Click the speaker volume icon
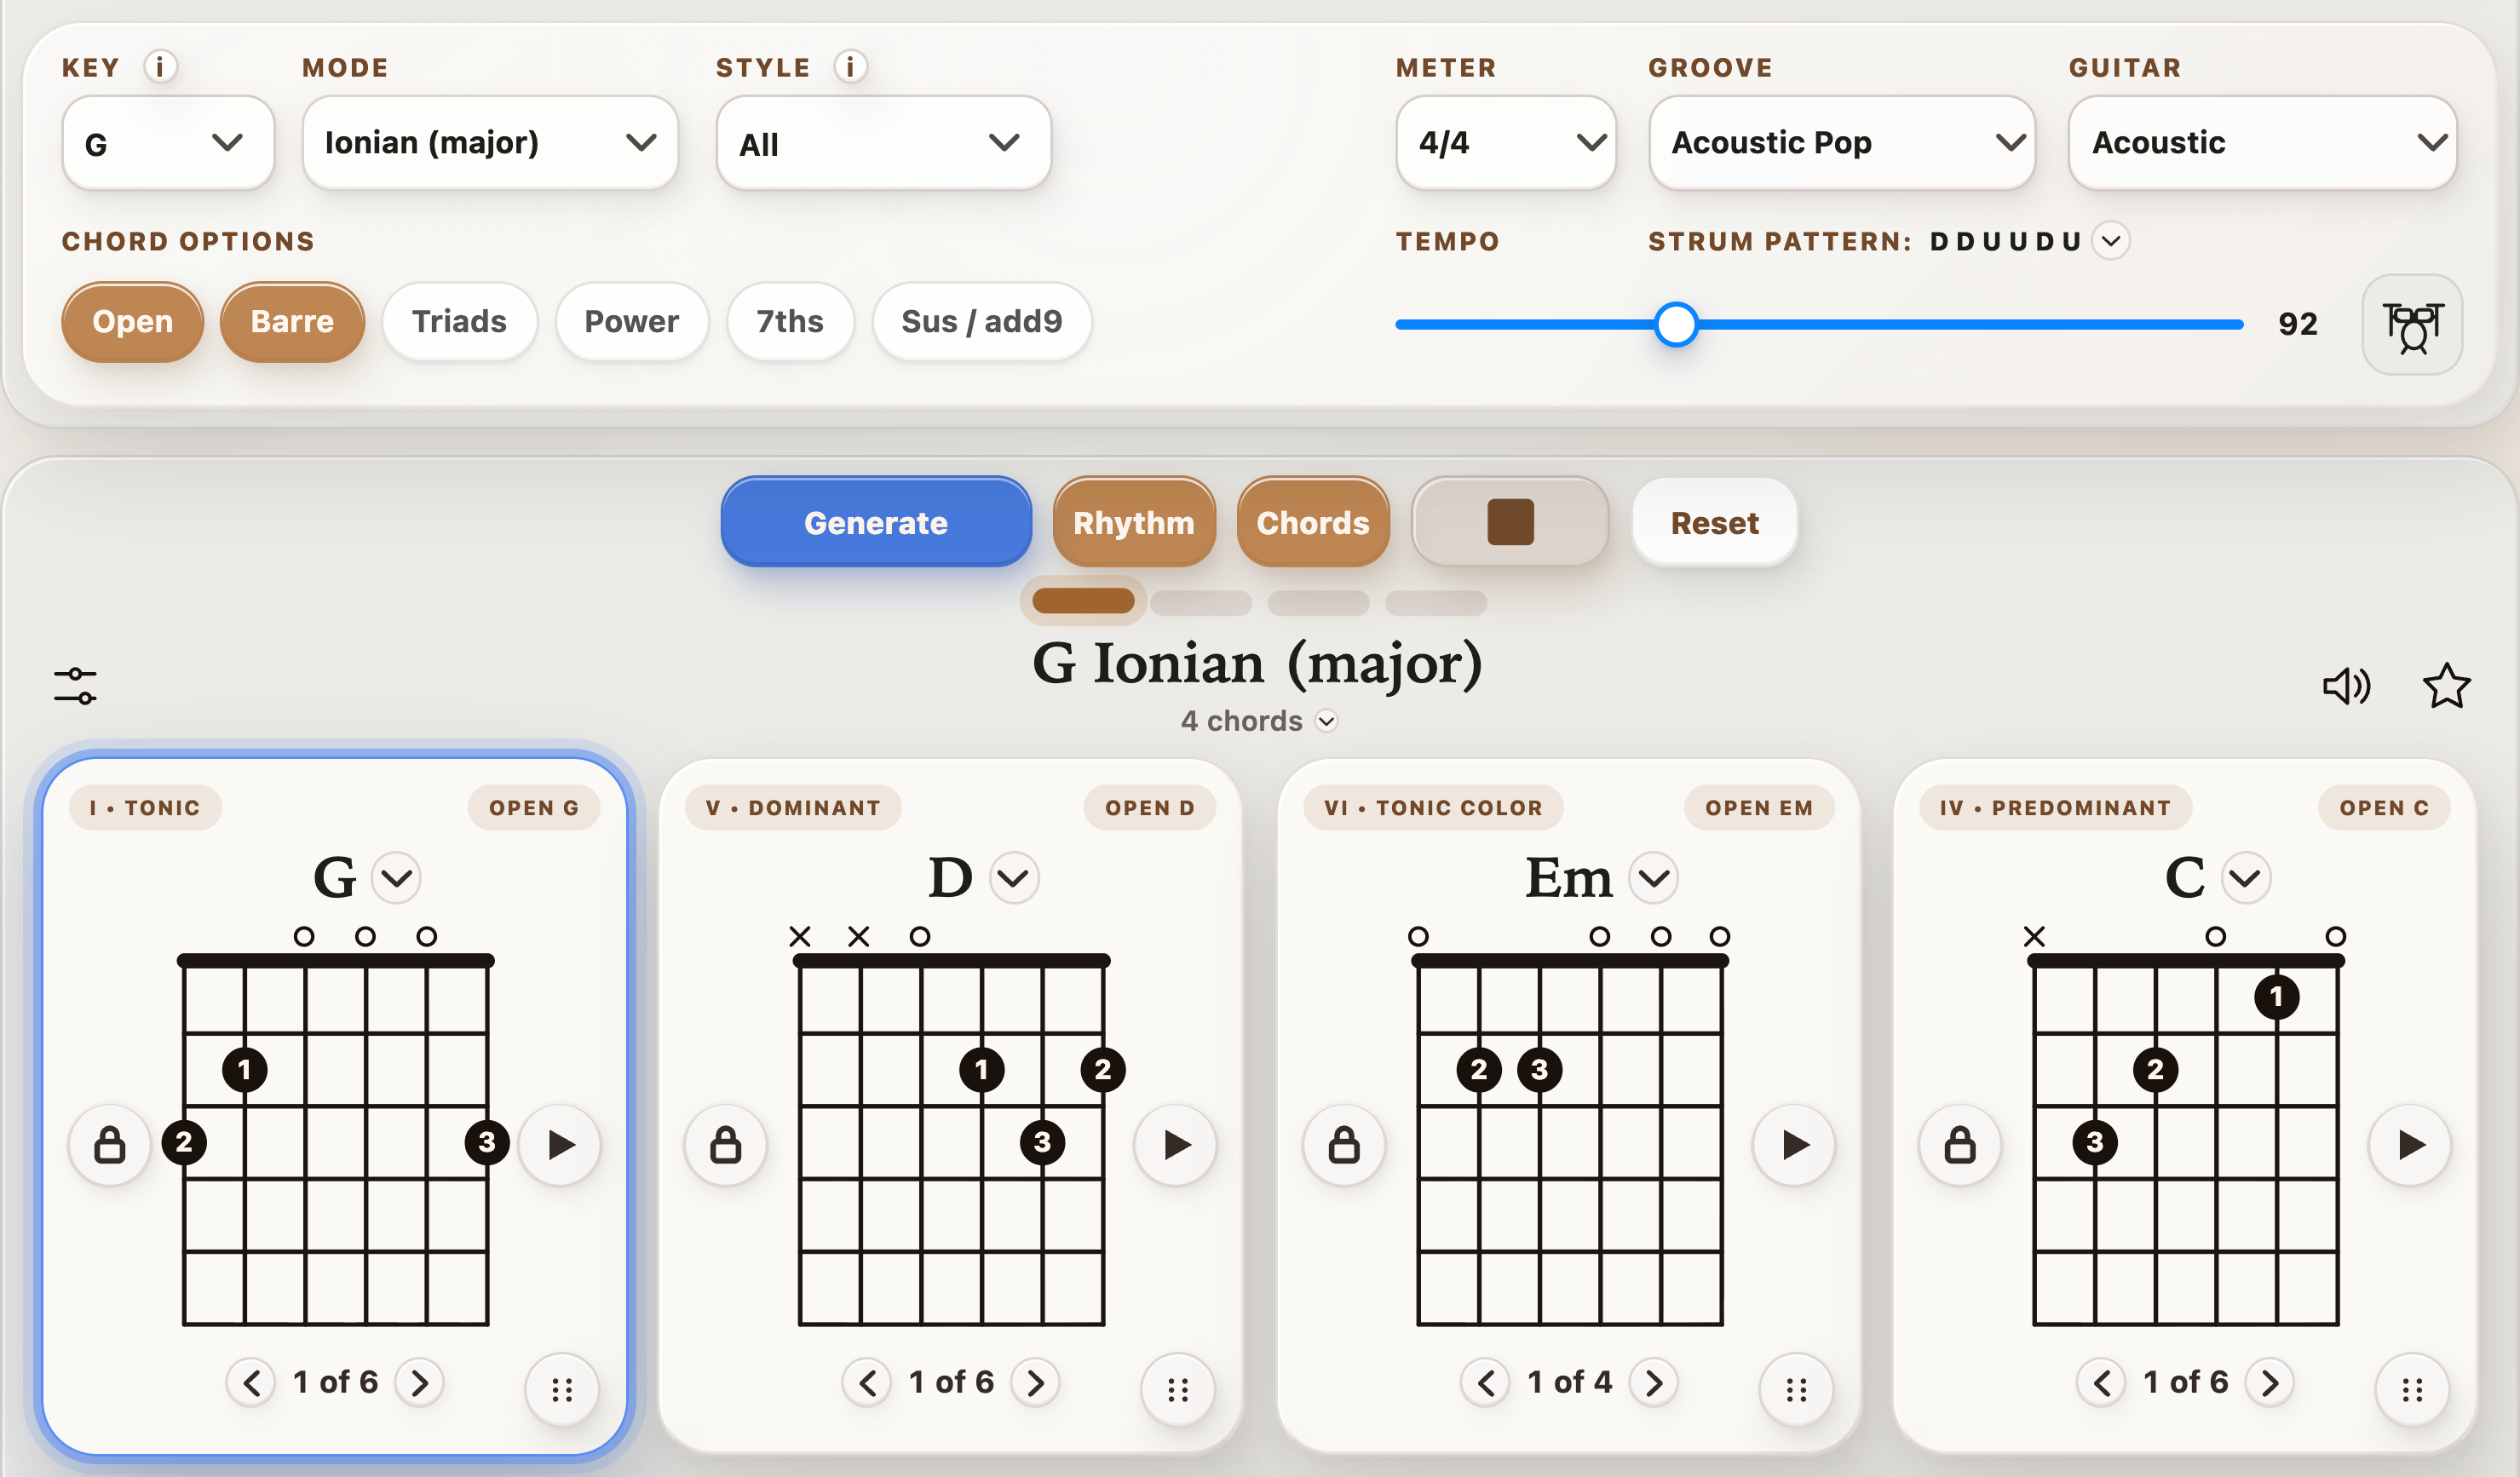This screenshot has width=2520, height=1477. (2346, 686)
